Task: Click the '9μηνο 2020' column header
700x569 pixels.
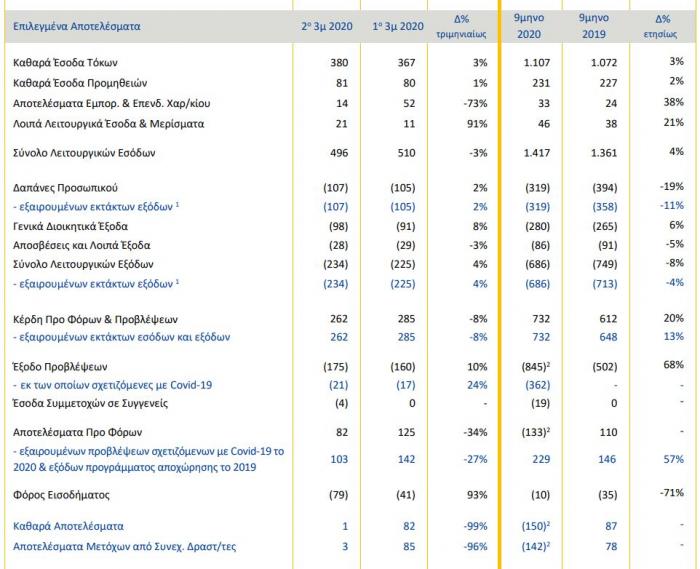Action: coord(529,24)
